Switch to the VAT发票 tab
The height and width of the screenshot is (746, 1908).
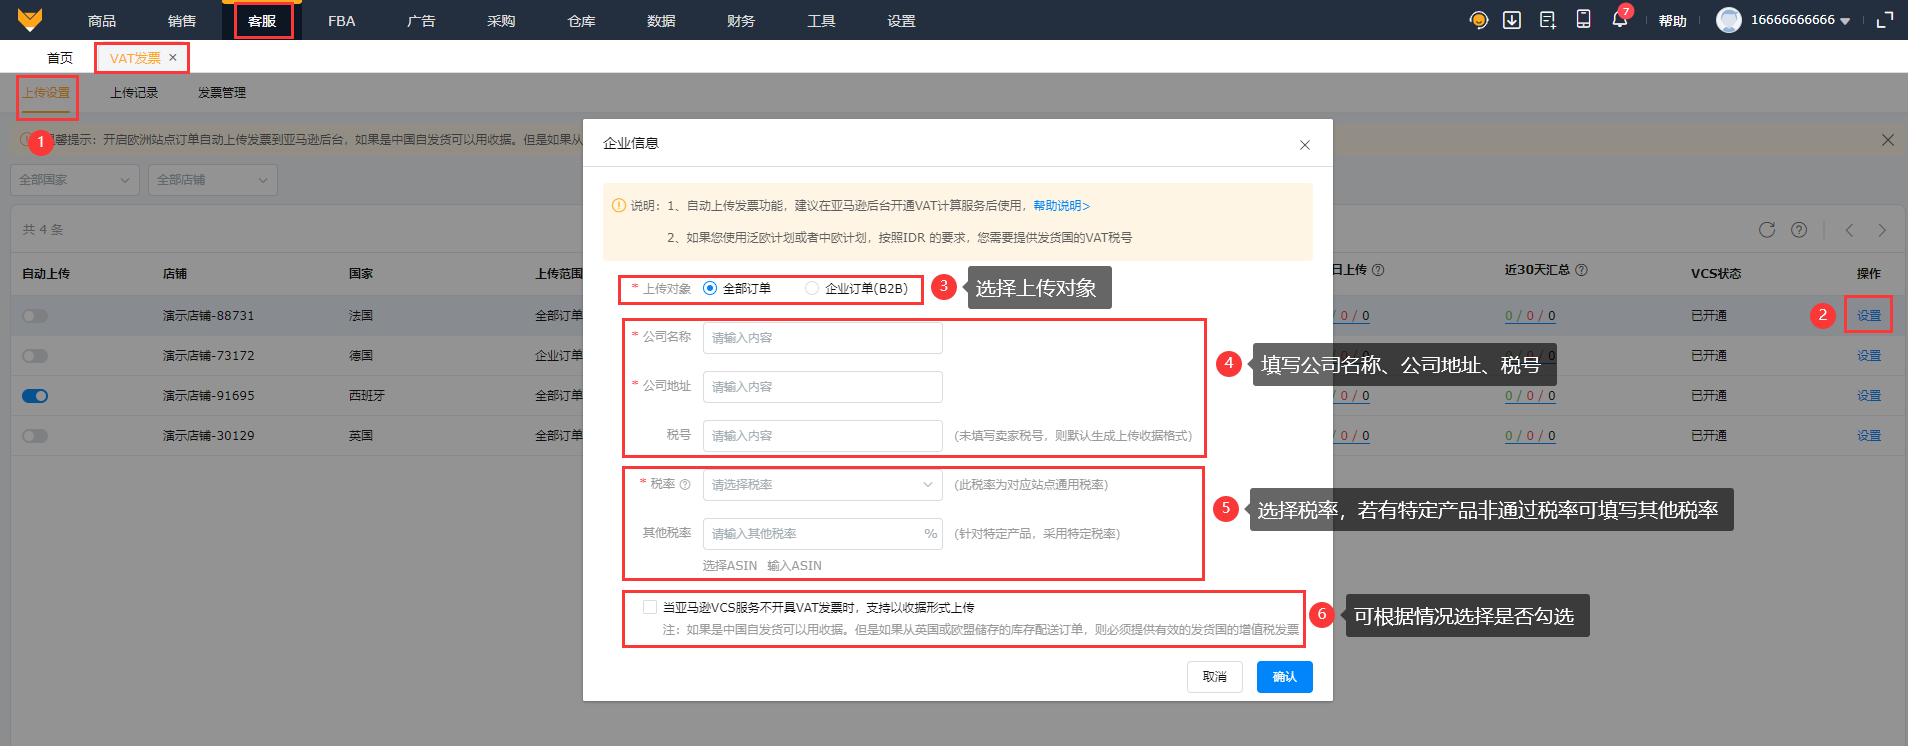coord(135,58)
